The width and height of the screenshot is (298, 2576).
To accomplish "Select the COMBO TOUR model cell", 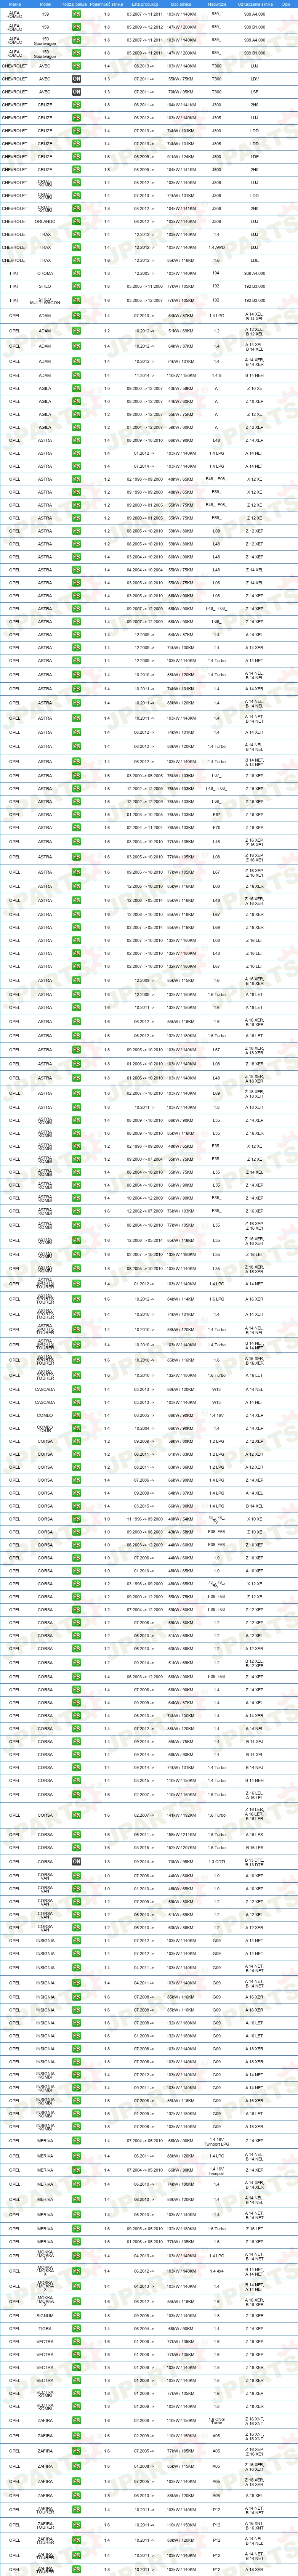I will click(45, 1428).
